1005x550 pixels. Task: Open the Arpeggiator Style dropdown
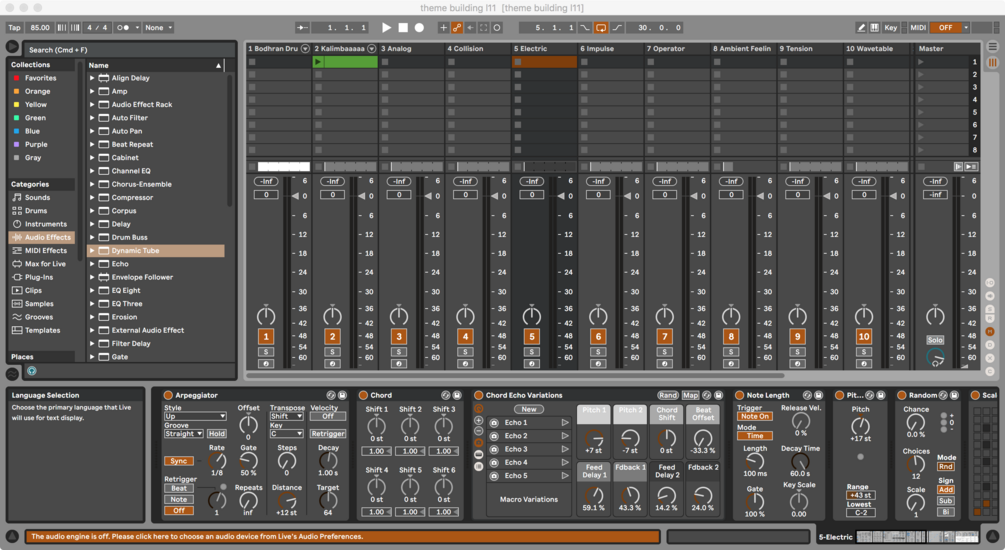coord(195,416)
